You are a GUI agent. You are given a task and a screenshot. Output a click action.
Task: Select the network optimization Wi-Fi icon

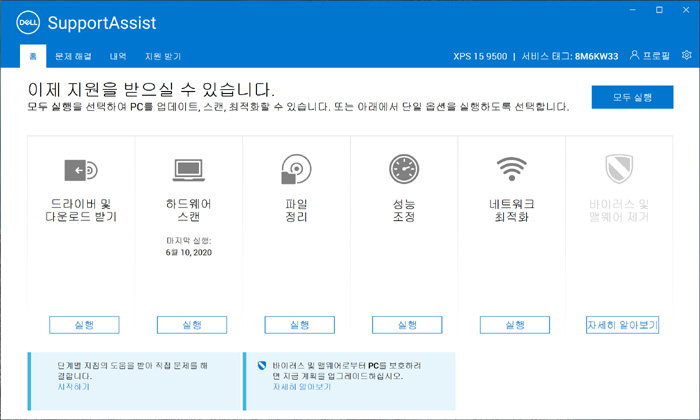pyautogui.click(x=512, y=169)
